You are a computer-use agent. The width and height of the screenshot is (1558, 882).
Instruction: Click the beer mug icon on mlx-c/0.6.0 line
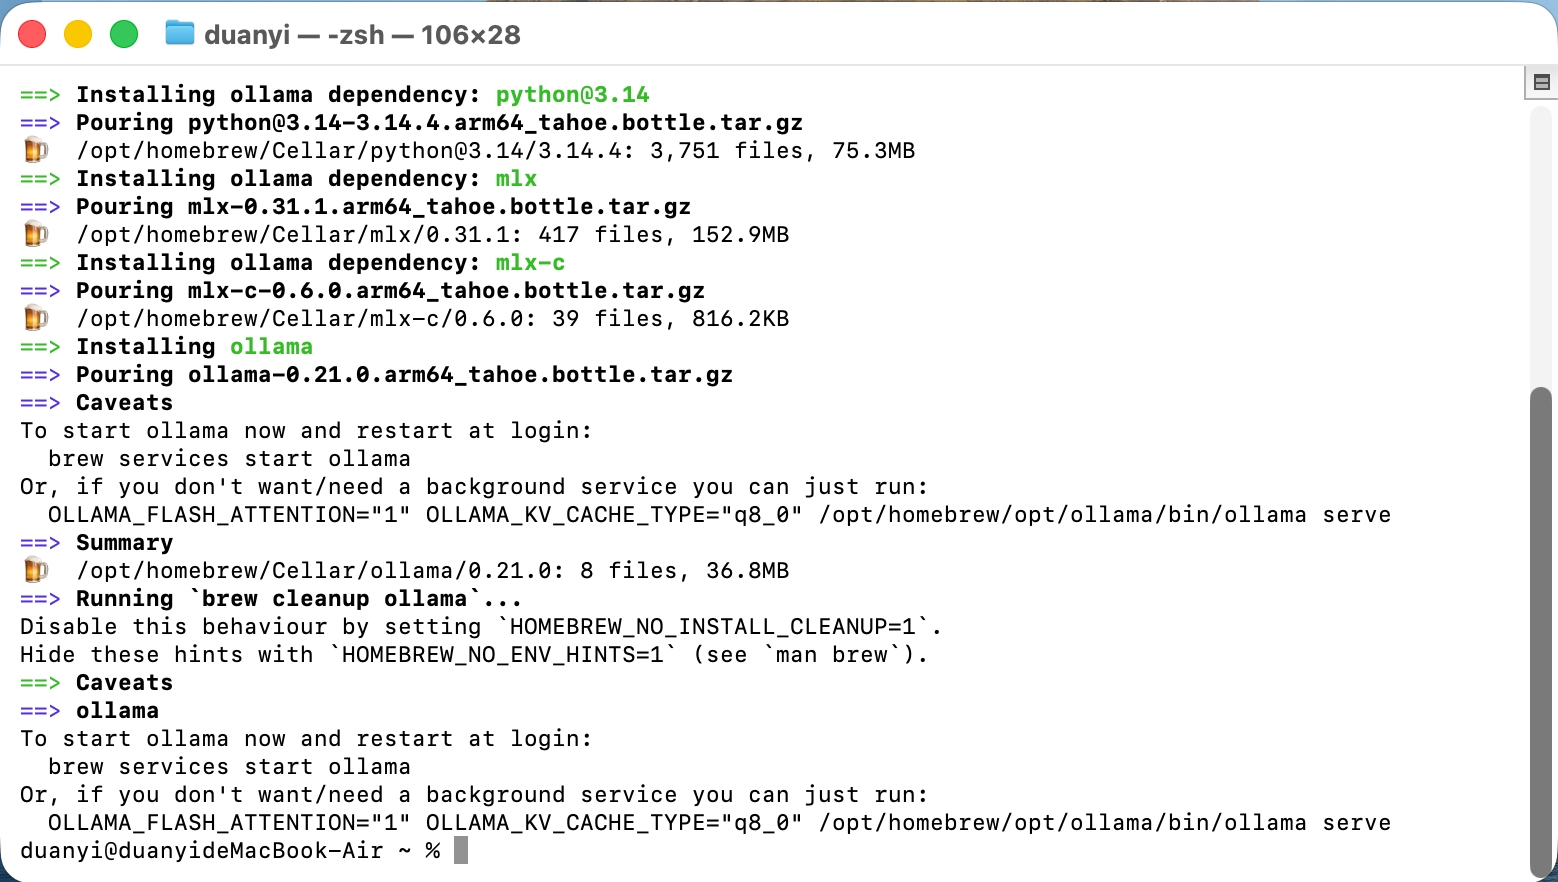[x=36, y=319]
